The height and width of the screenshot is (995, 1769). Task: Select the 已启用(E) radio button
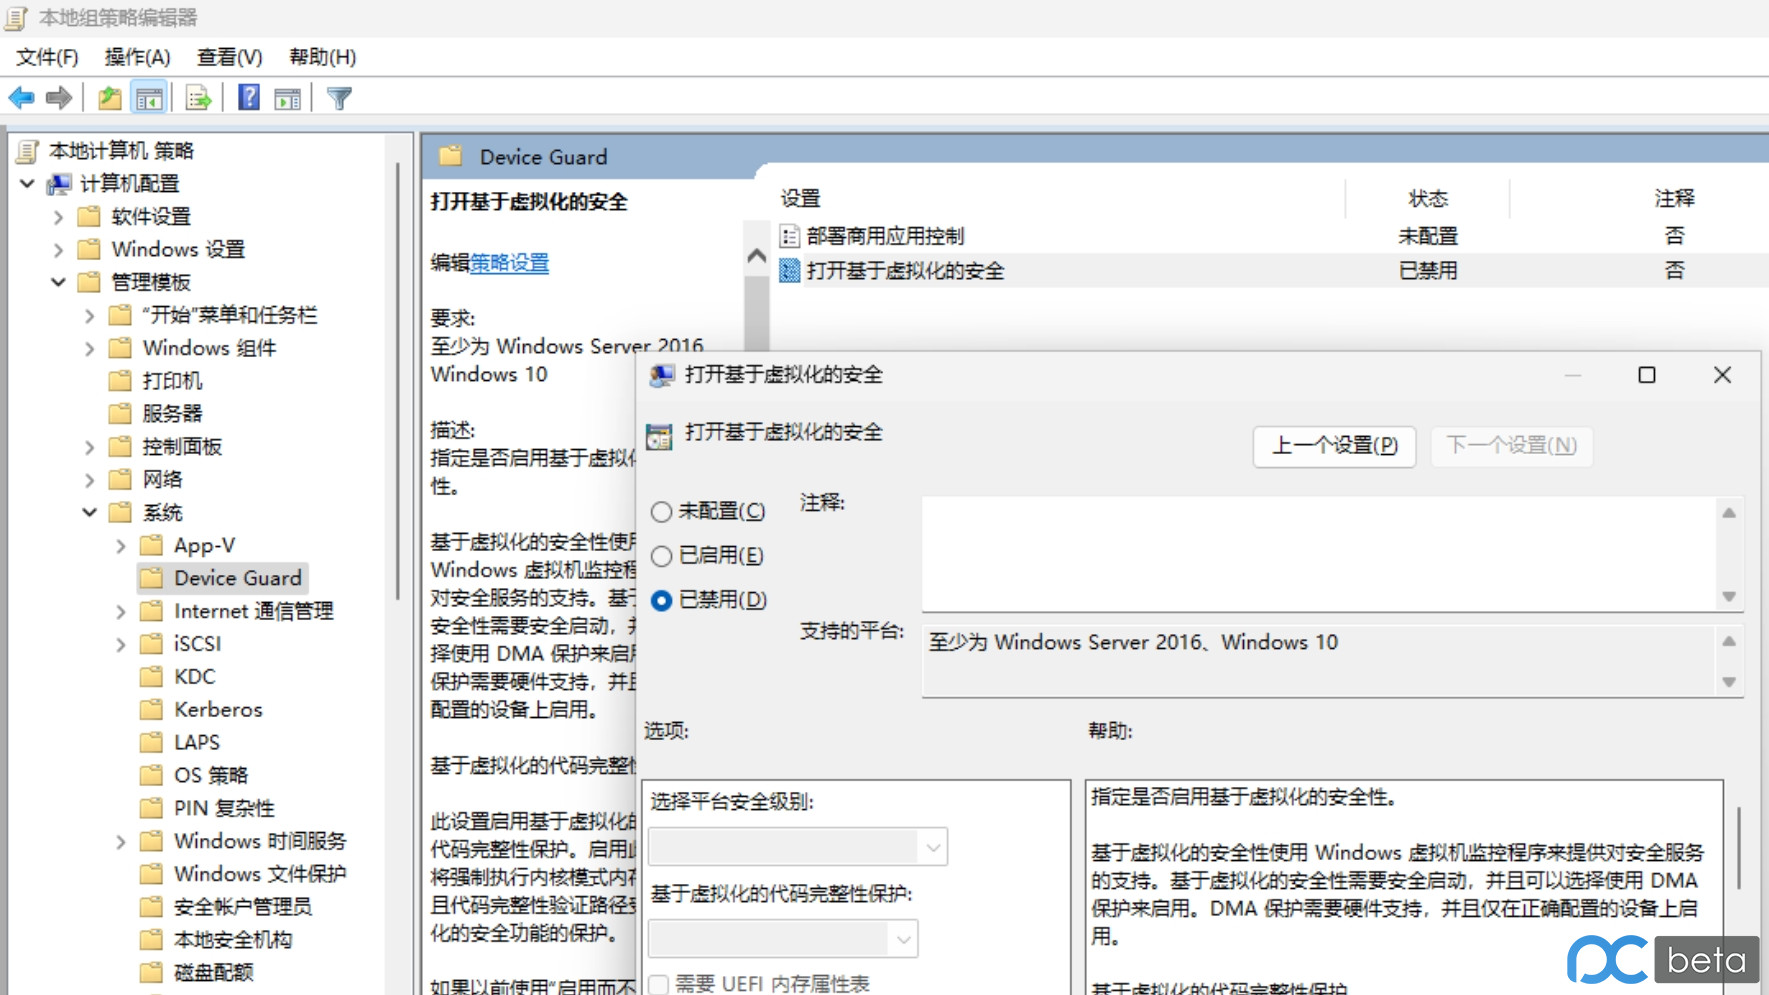pyautogui.click(x=661, y=556)
